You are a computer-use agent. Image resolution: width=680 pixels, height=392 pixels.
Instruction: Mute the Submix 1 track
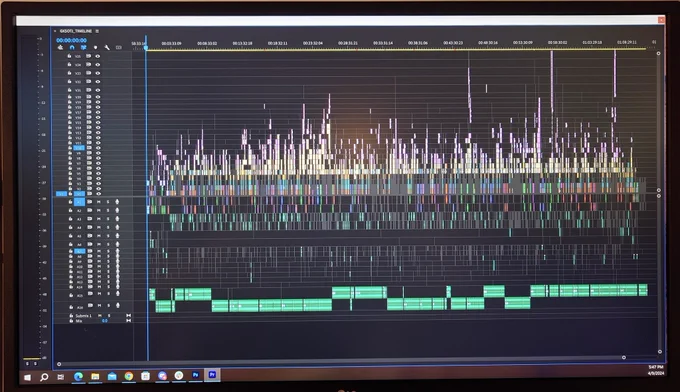(x=99, y=316)
